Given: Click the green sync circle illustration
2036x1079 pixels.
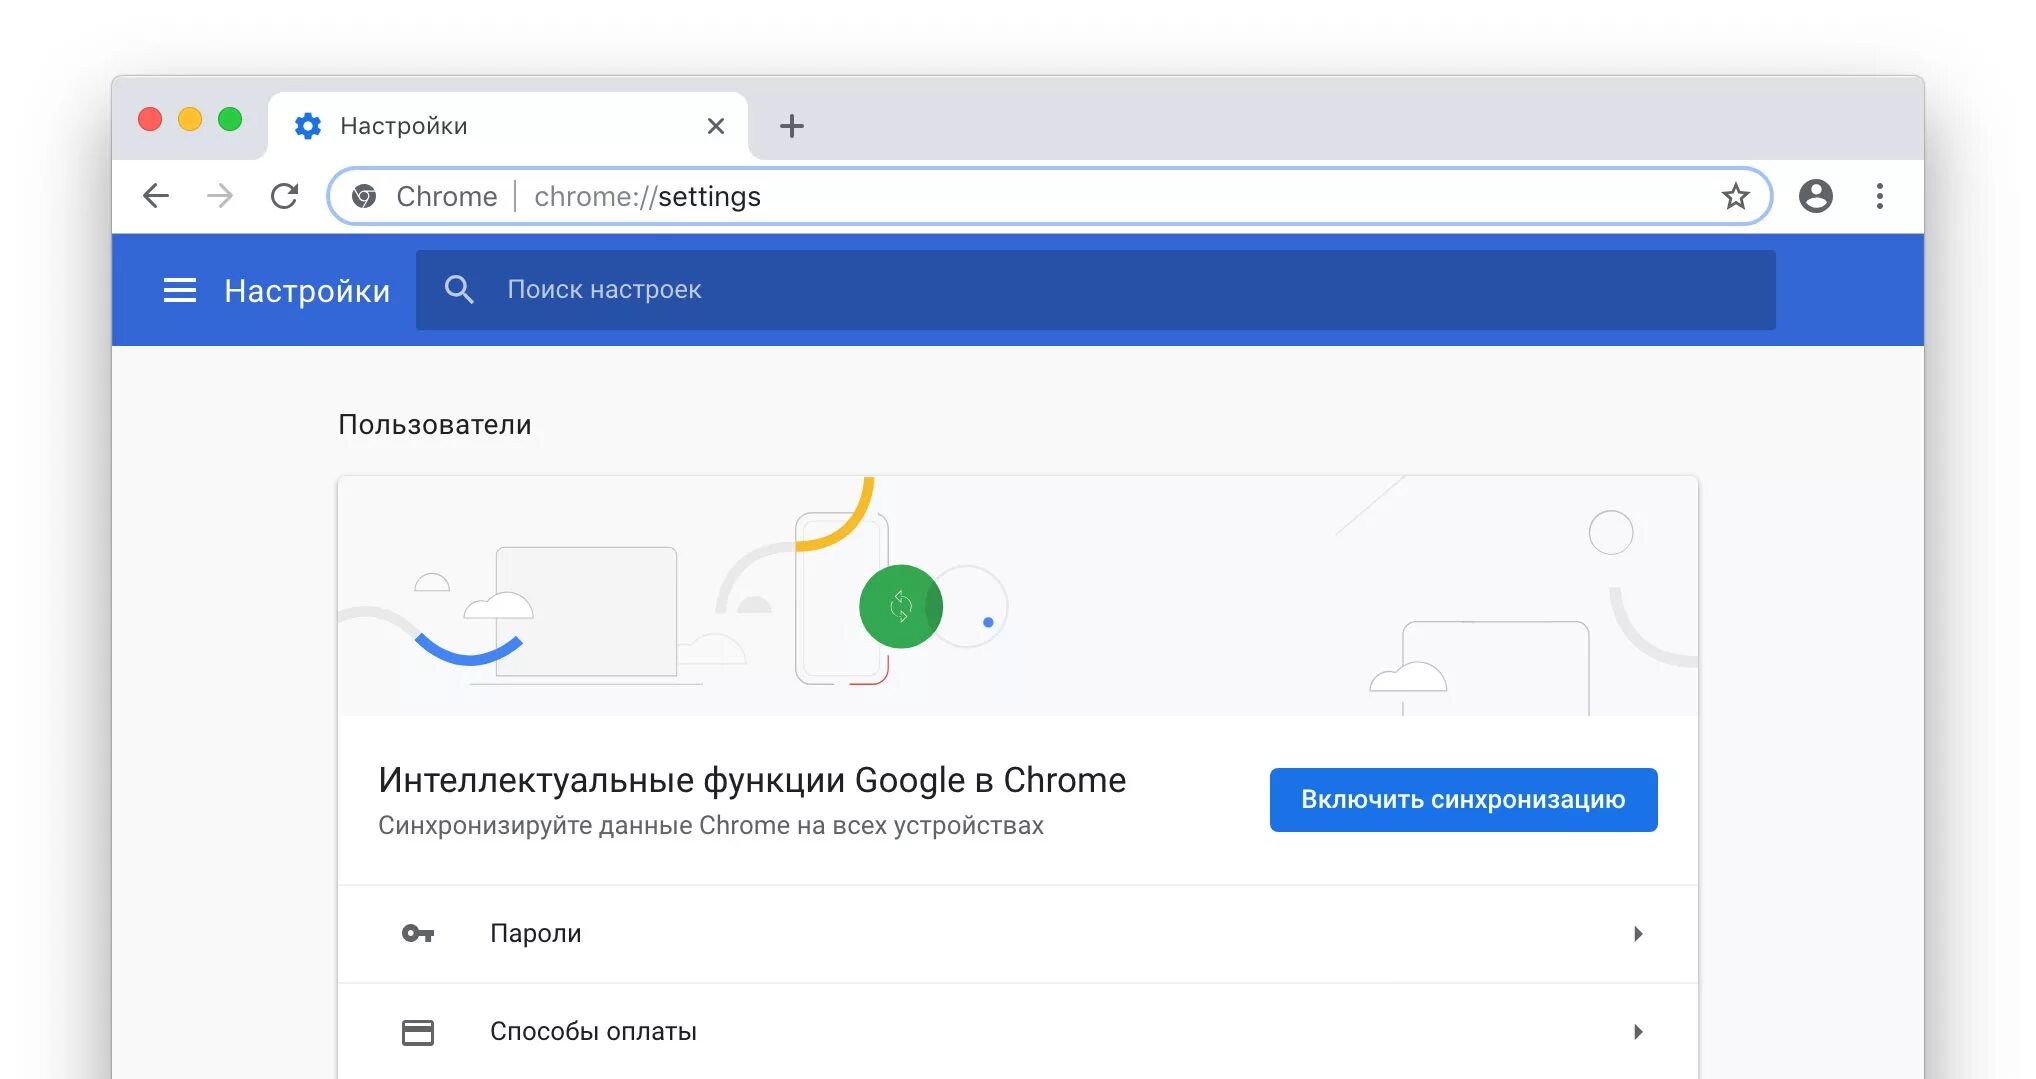Looking at the screenshot, I should [900, 606].
